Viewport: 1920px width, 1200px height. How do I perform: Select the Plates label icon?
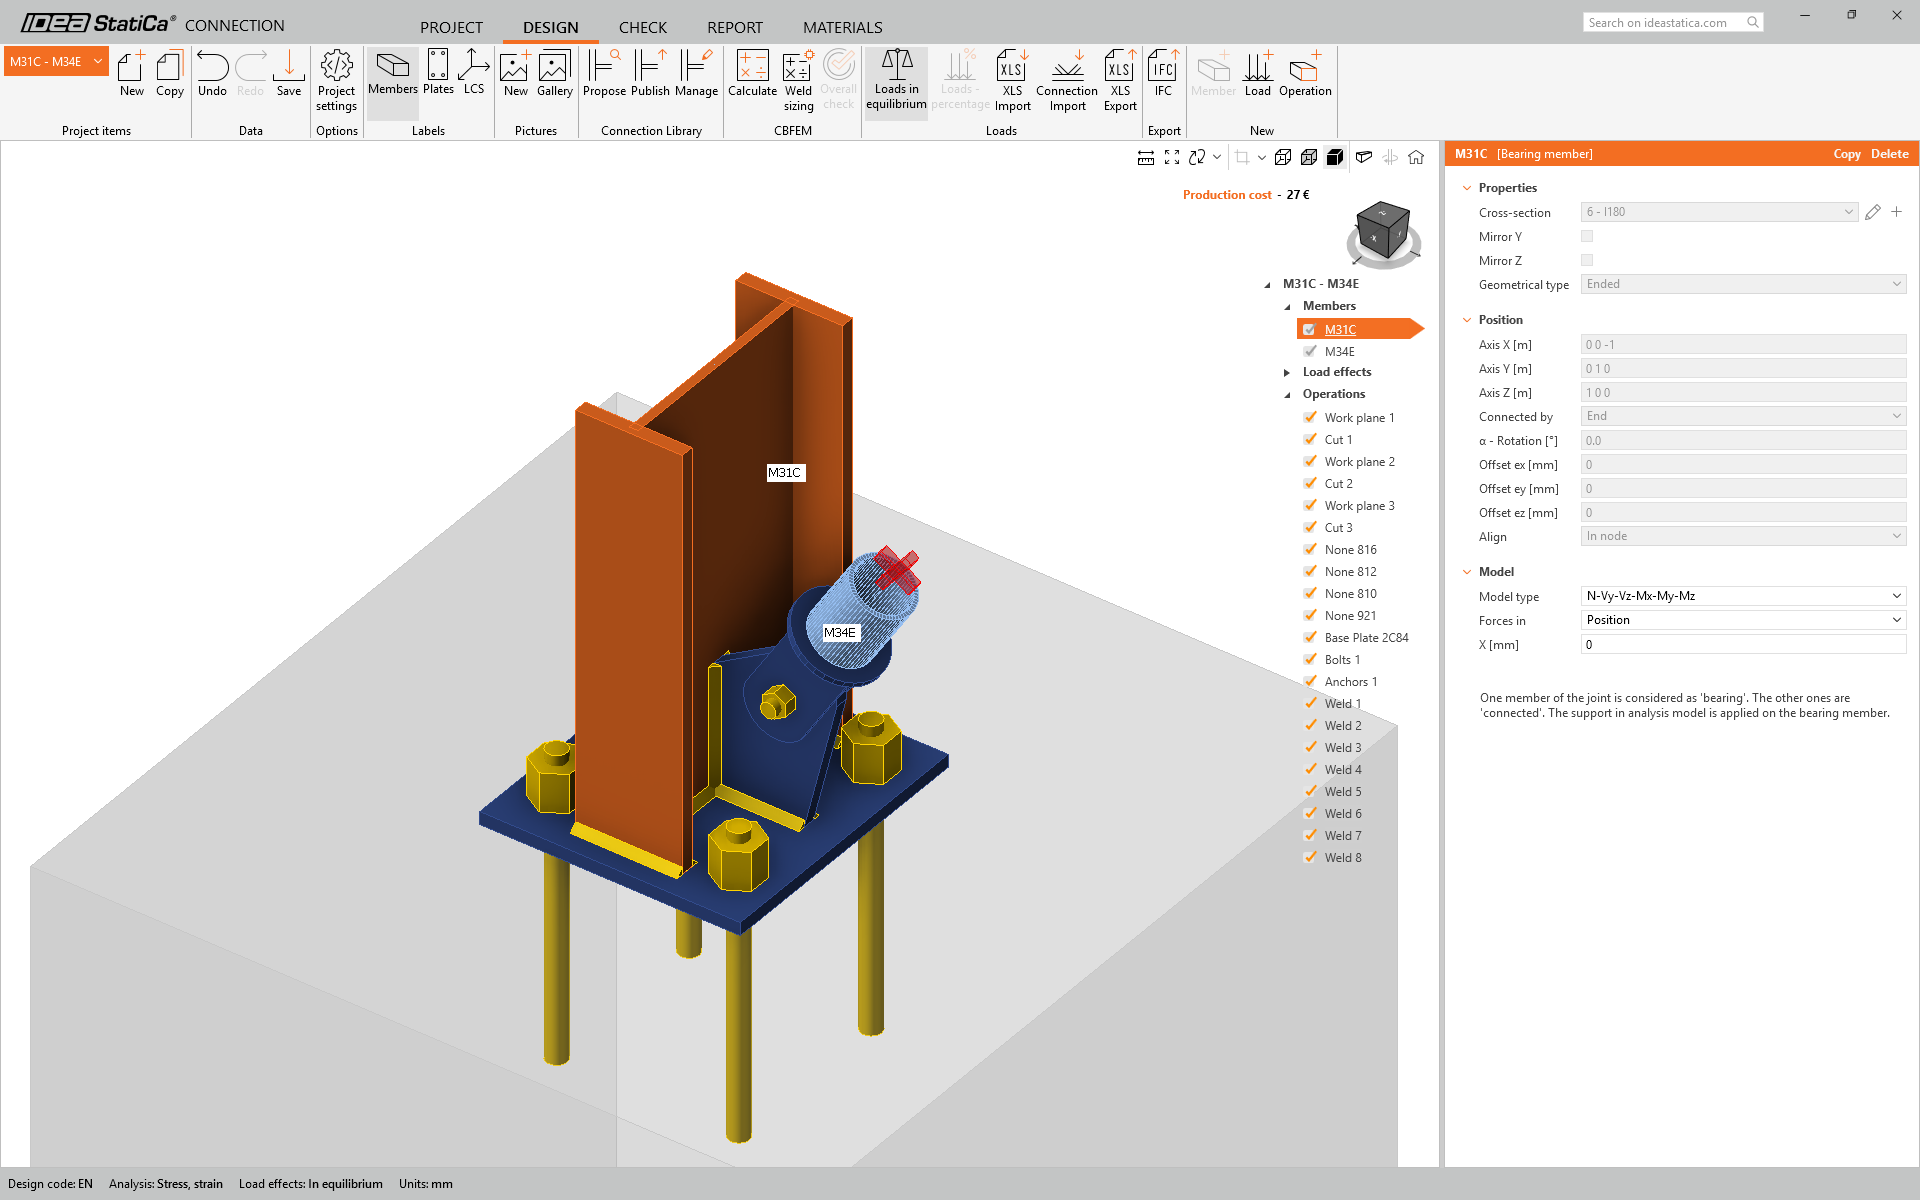438,74
